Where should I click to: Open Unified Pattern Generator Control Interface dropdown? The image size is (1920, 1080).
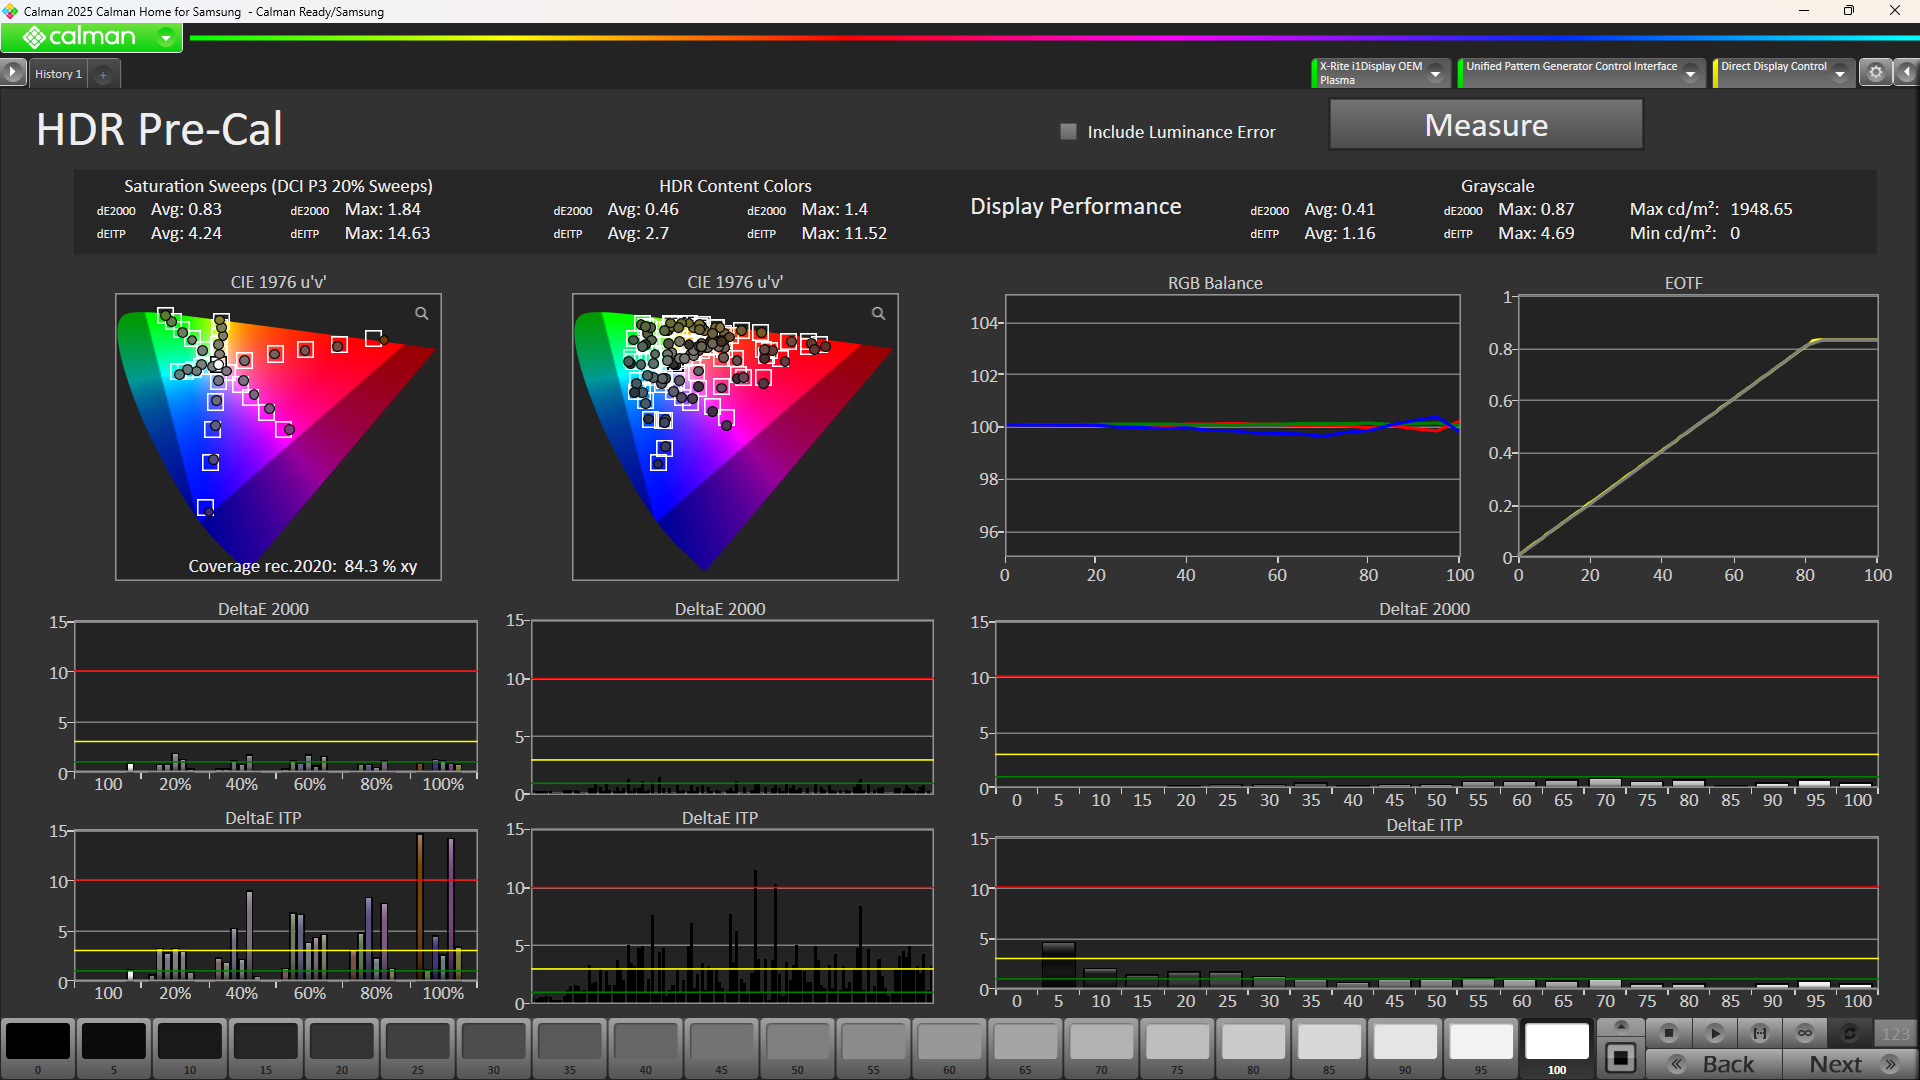(1690, 73)
